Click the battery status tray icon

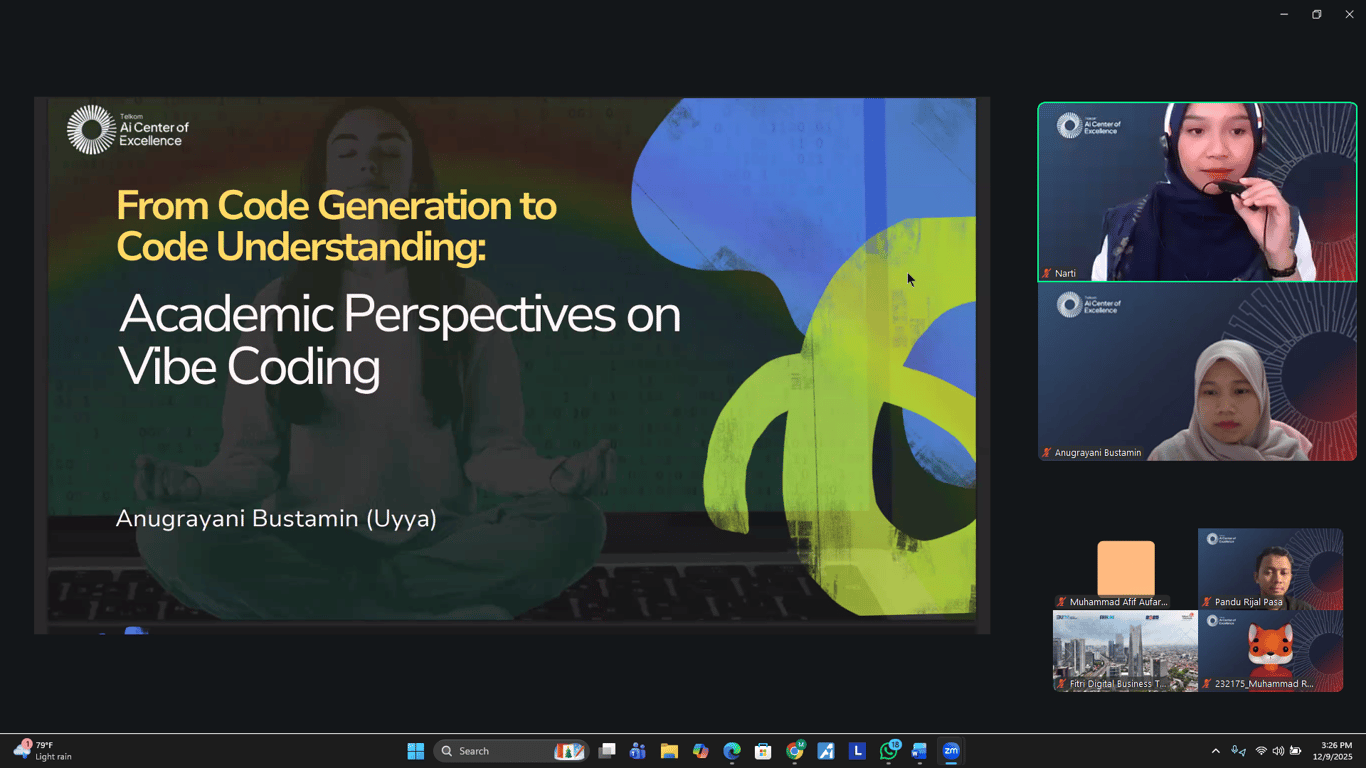click(x=1296, y=751)
